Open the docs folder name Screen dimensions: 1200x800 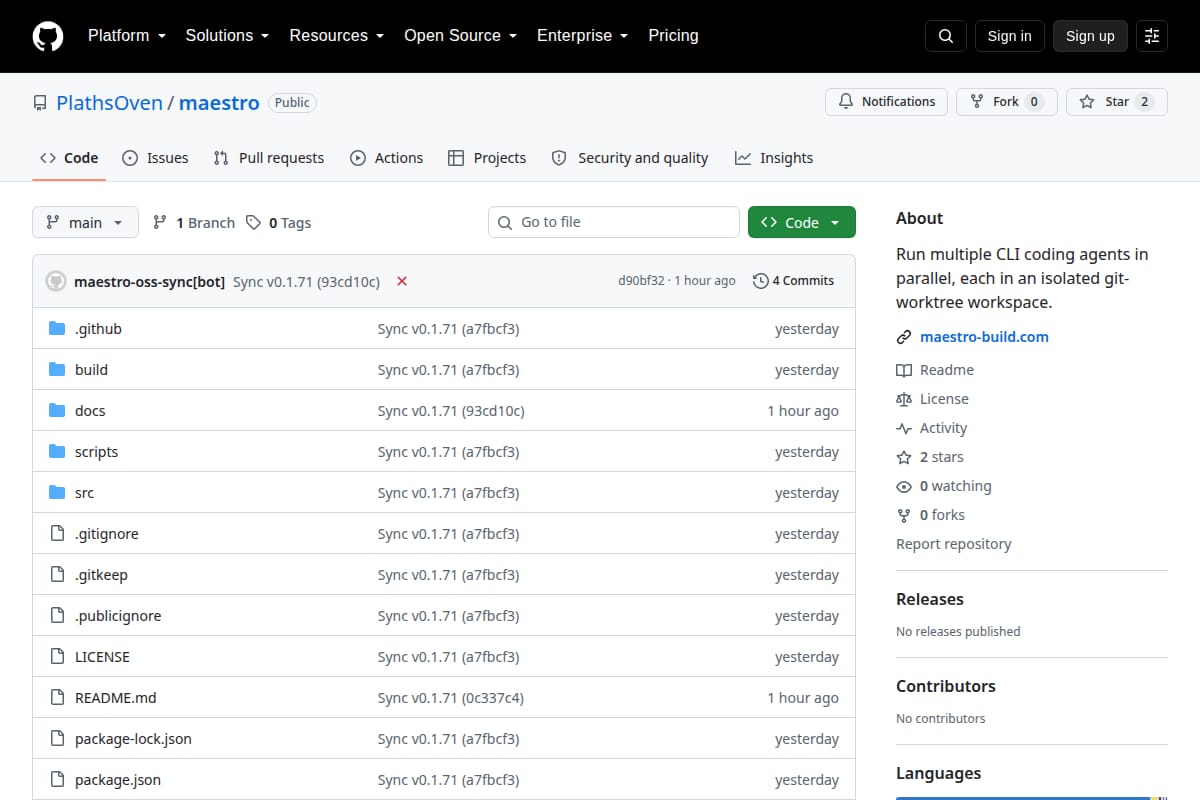click(x=90, y=411)
